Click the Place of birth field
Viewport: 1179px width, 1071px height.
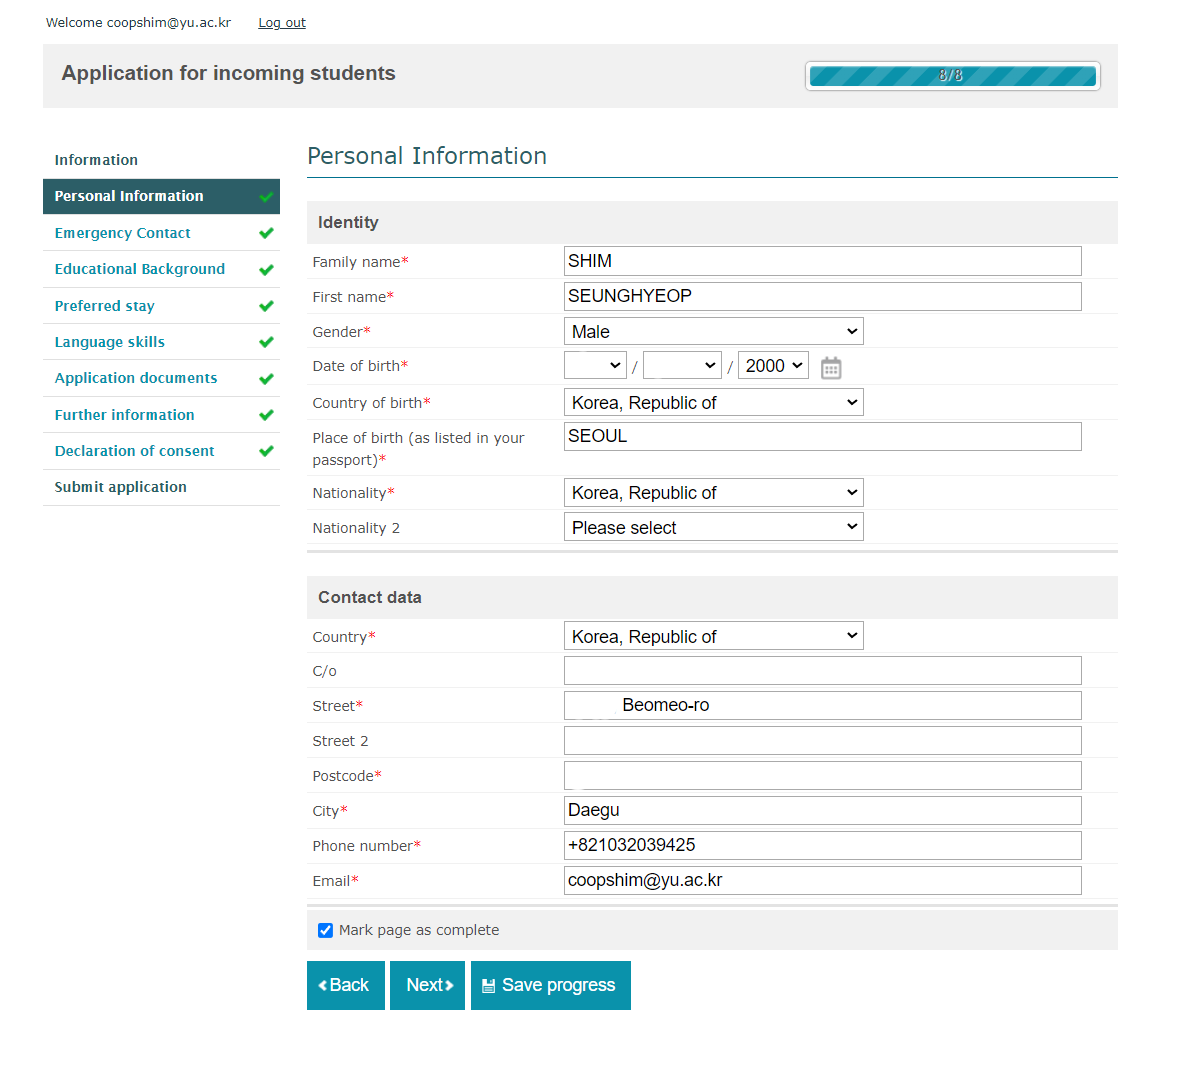click(x=823, y=436)
